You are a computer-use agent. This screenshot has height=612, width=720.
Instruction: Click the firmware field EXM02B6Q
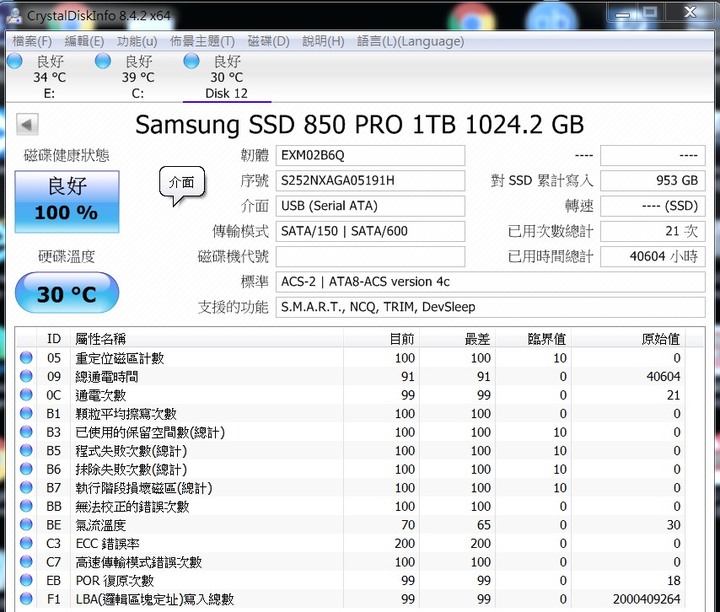coord(370,156)
